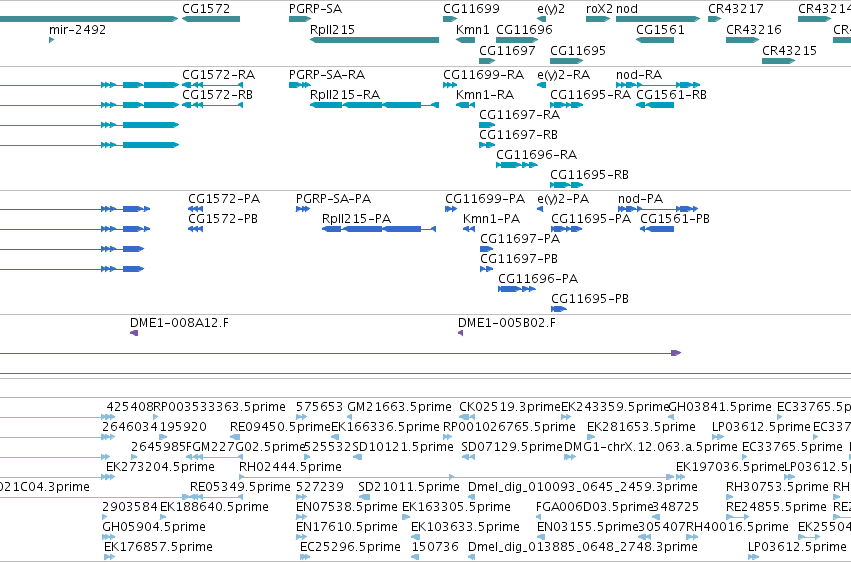Click EST RE09450.5prime
The width and height of the screenshot is (851, 562).
coord(235,437)
